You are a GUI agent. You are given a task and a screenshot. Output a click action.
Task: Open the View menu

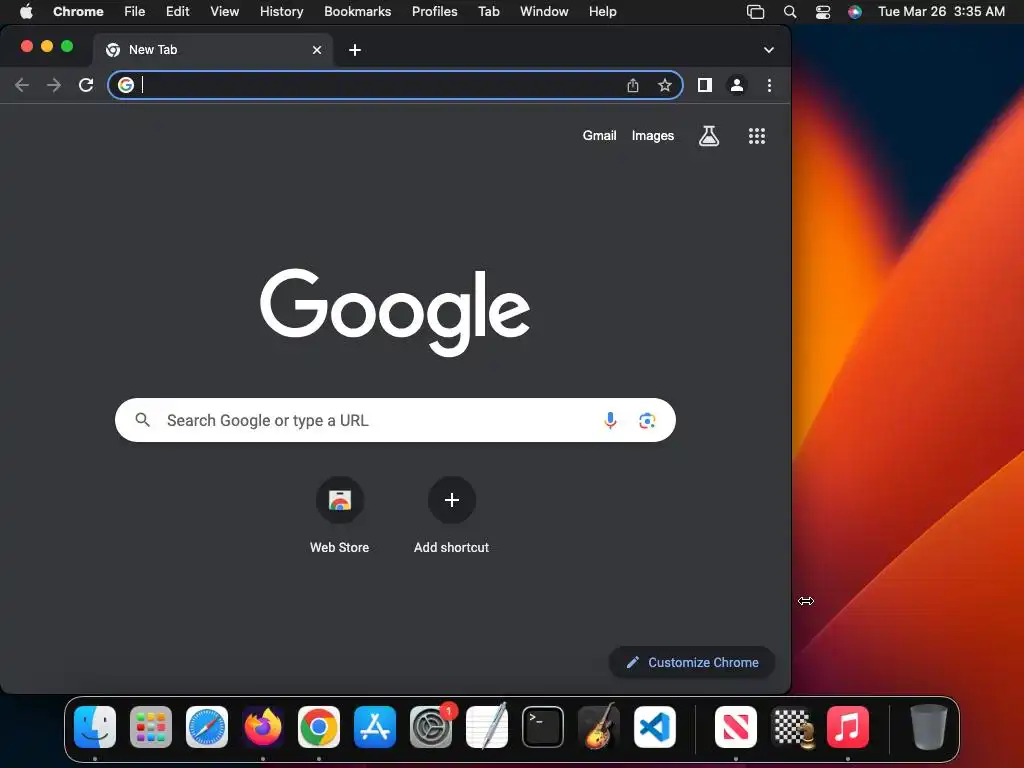coord(224,11)
